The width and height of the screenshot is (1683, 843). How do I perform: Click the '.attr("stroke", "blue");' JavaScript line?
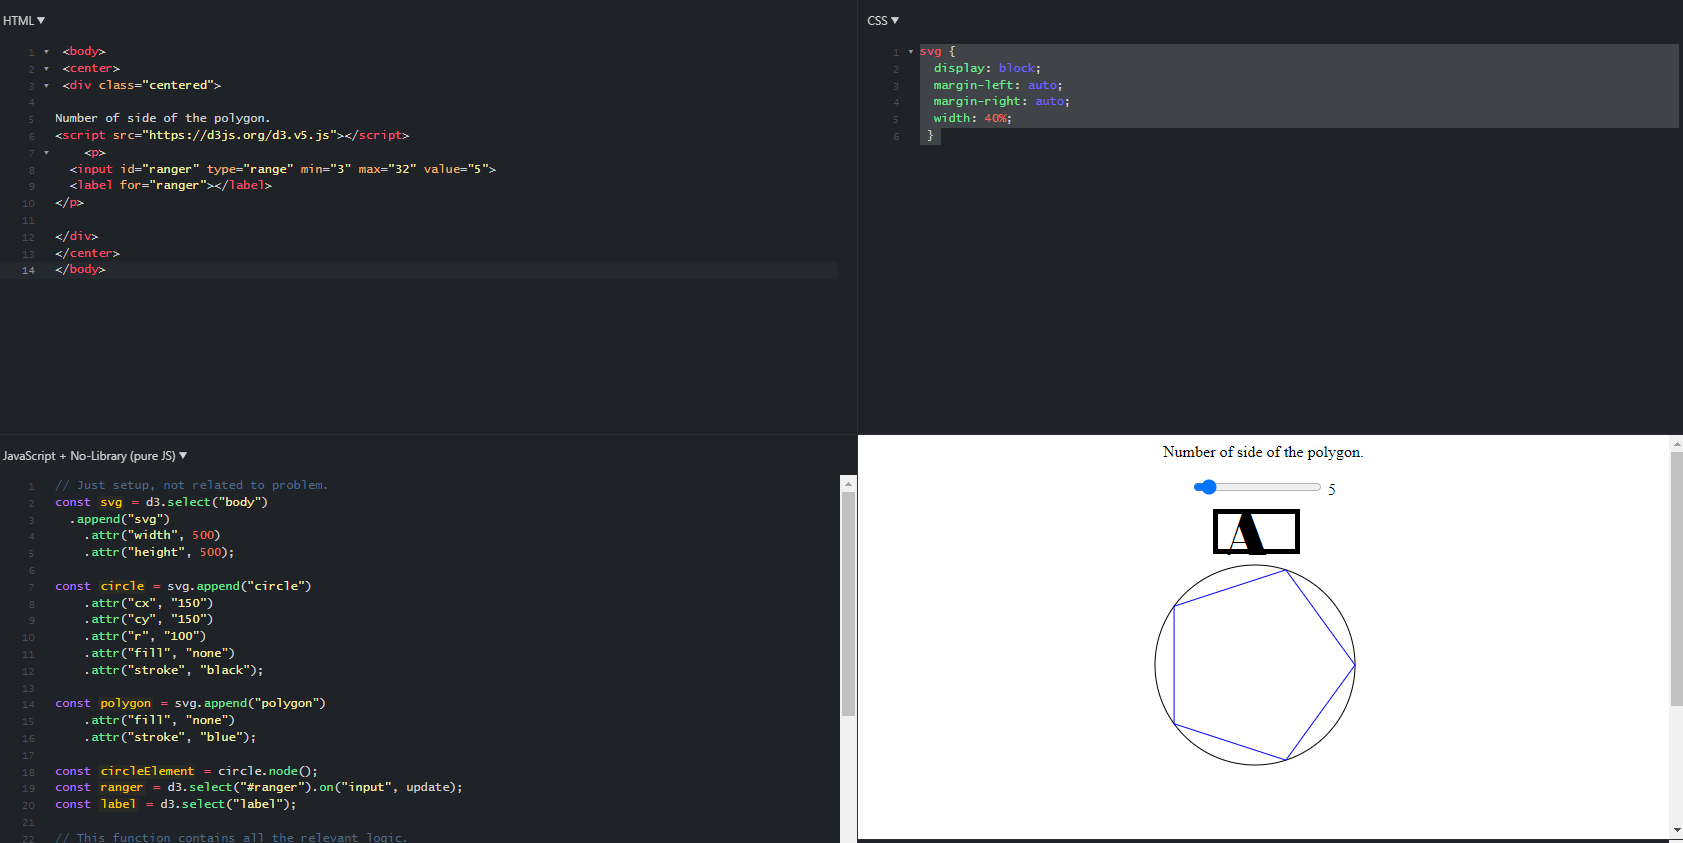pyautogui.click(x=170, y=737)
